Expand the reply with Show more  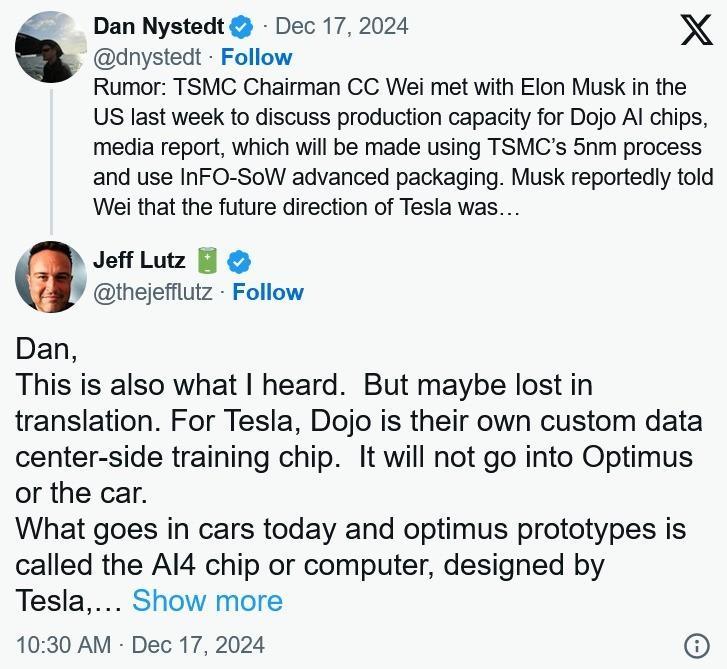[207, 600]
